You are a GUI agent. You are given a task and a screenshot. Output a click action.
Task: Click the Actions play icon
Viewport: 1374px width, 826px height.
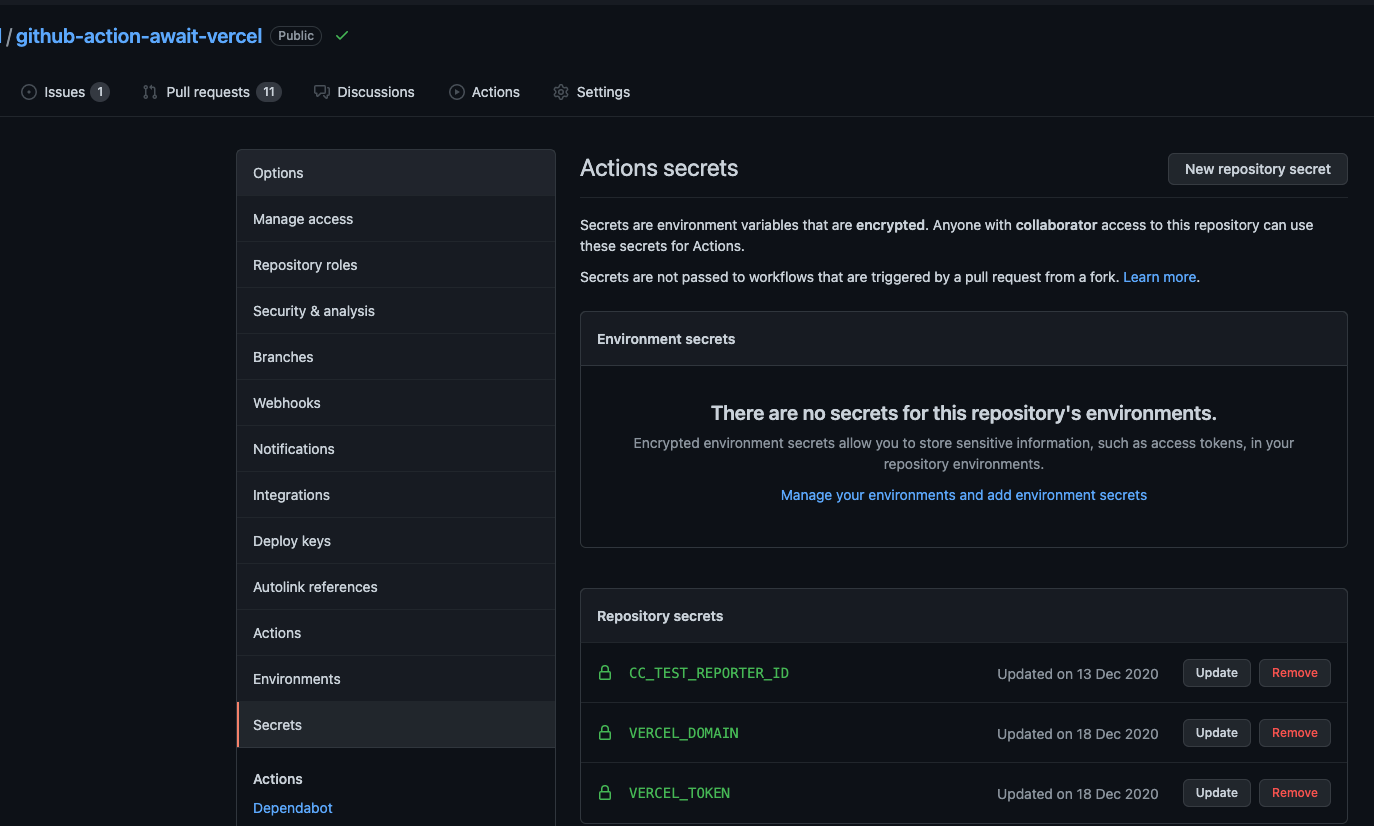(x=457, y=92)
